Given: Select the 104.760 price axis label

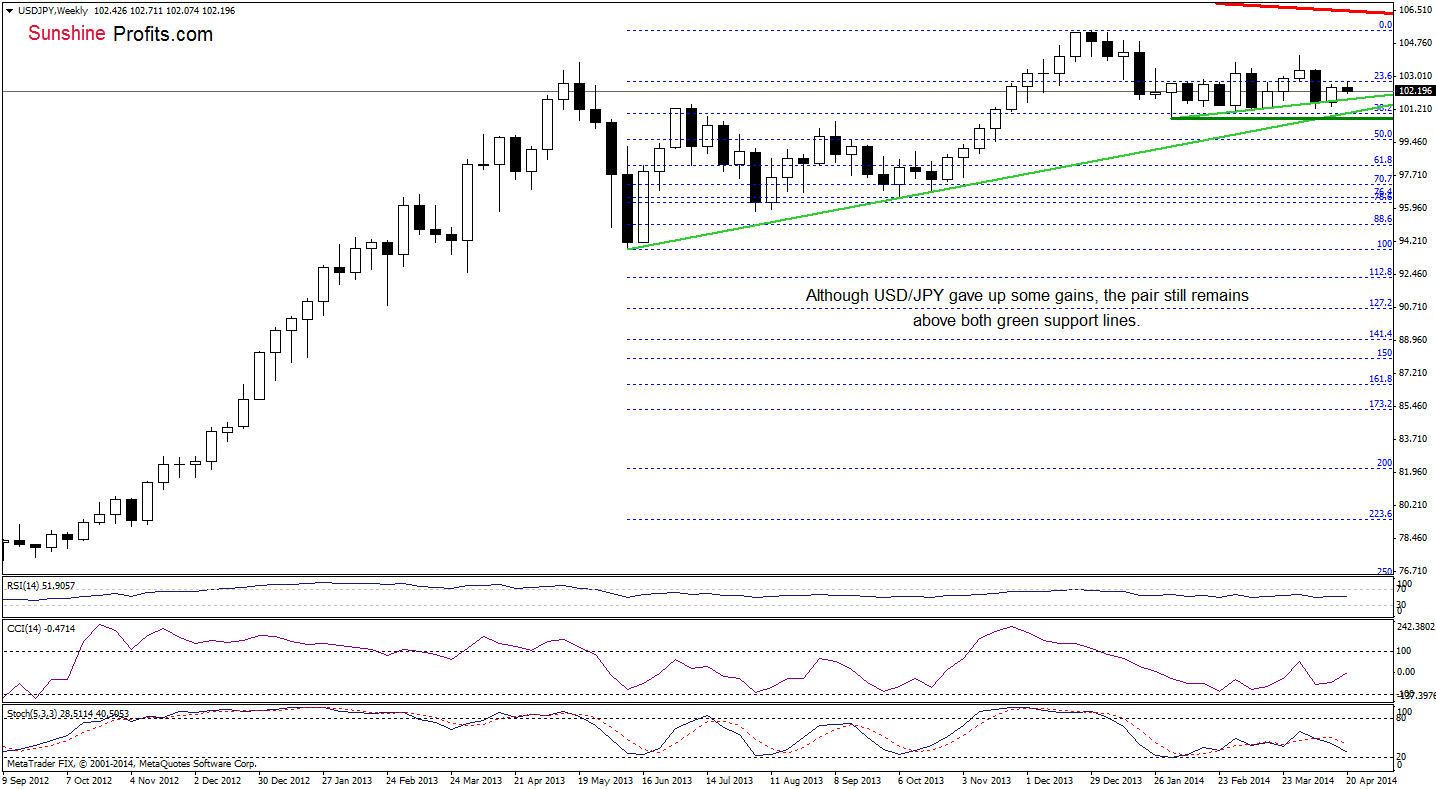Looking at the screenshot, I should coord(1415,43).
